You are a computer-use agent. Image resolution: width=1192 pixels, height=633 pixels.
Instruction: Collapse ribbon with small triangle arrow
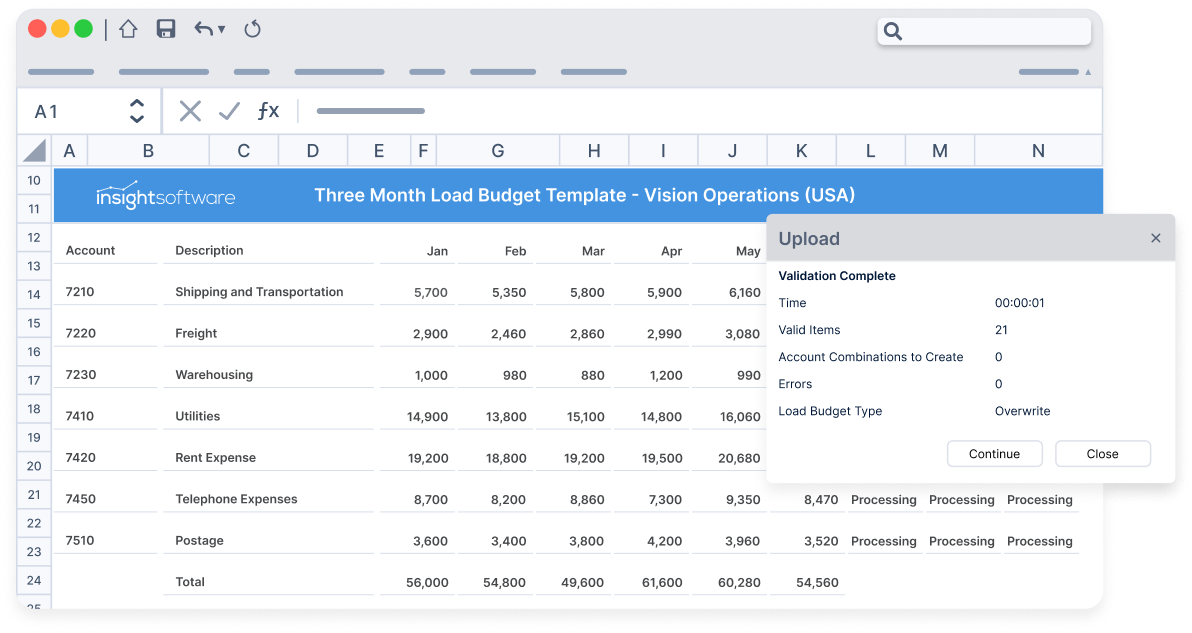pyautogui.click(x=1088, y=72)
